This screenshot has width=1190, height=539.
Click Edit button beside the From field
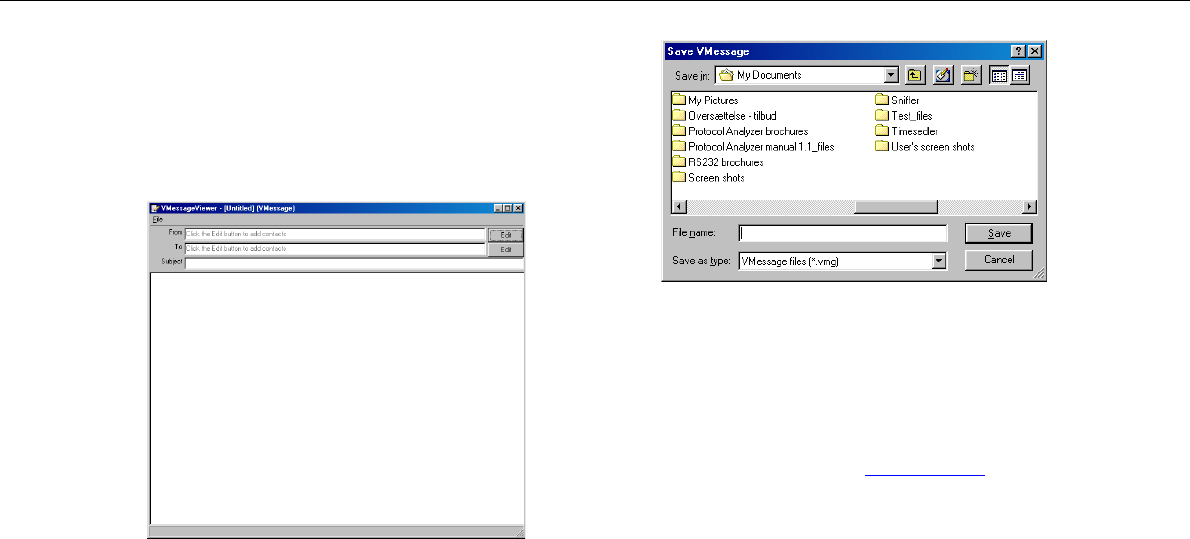[x=505, y=235]
